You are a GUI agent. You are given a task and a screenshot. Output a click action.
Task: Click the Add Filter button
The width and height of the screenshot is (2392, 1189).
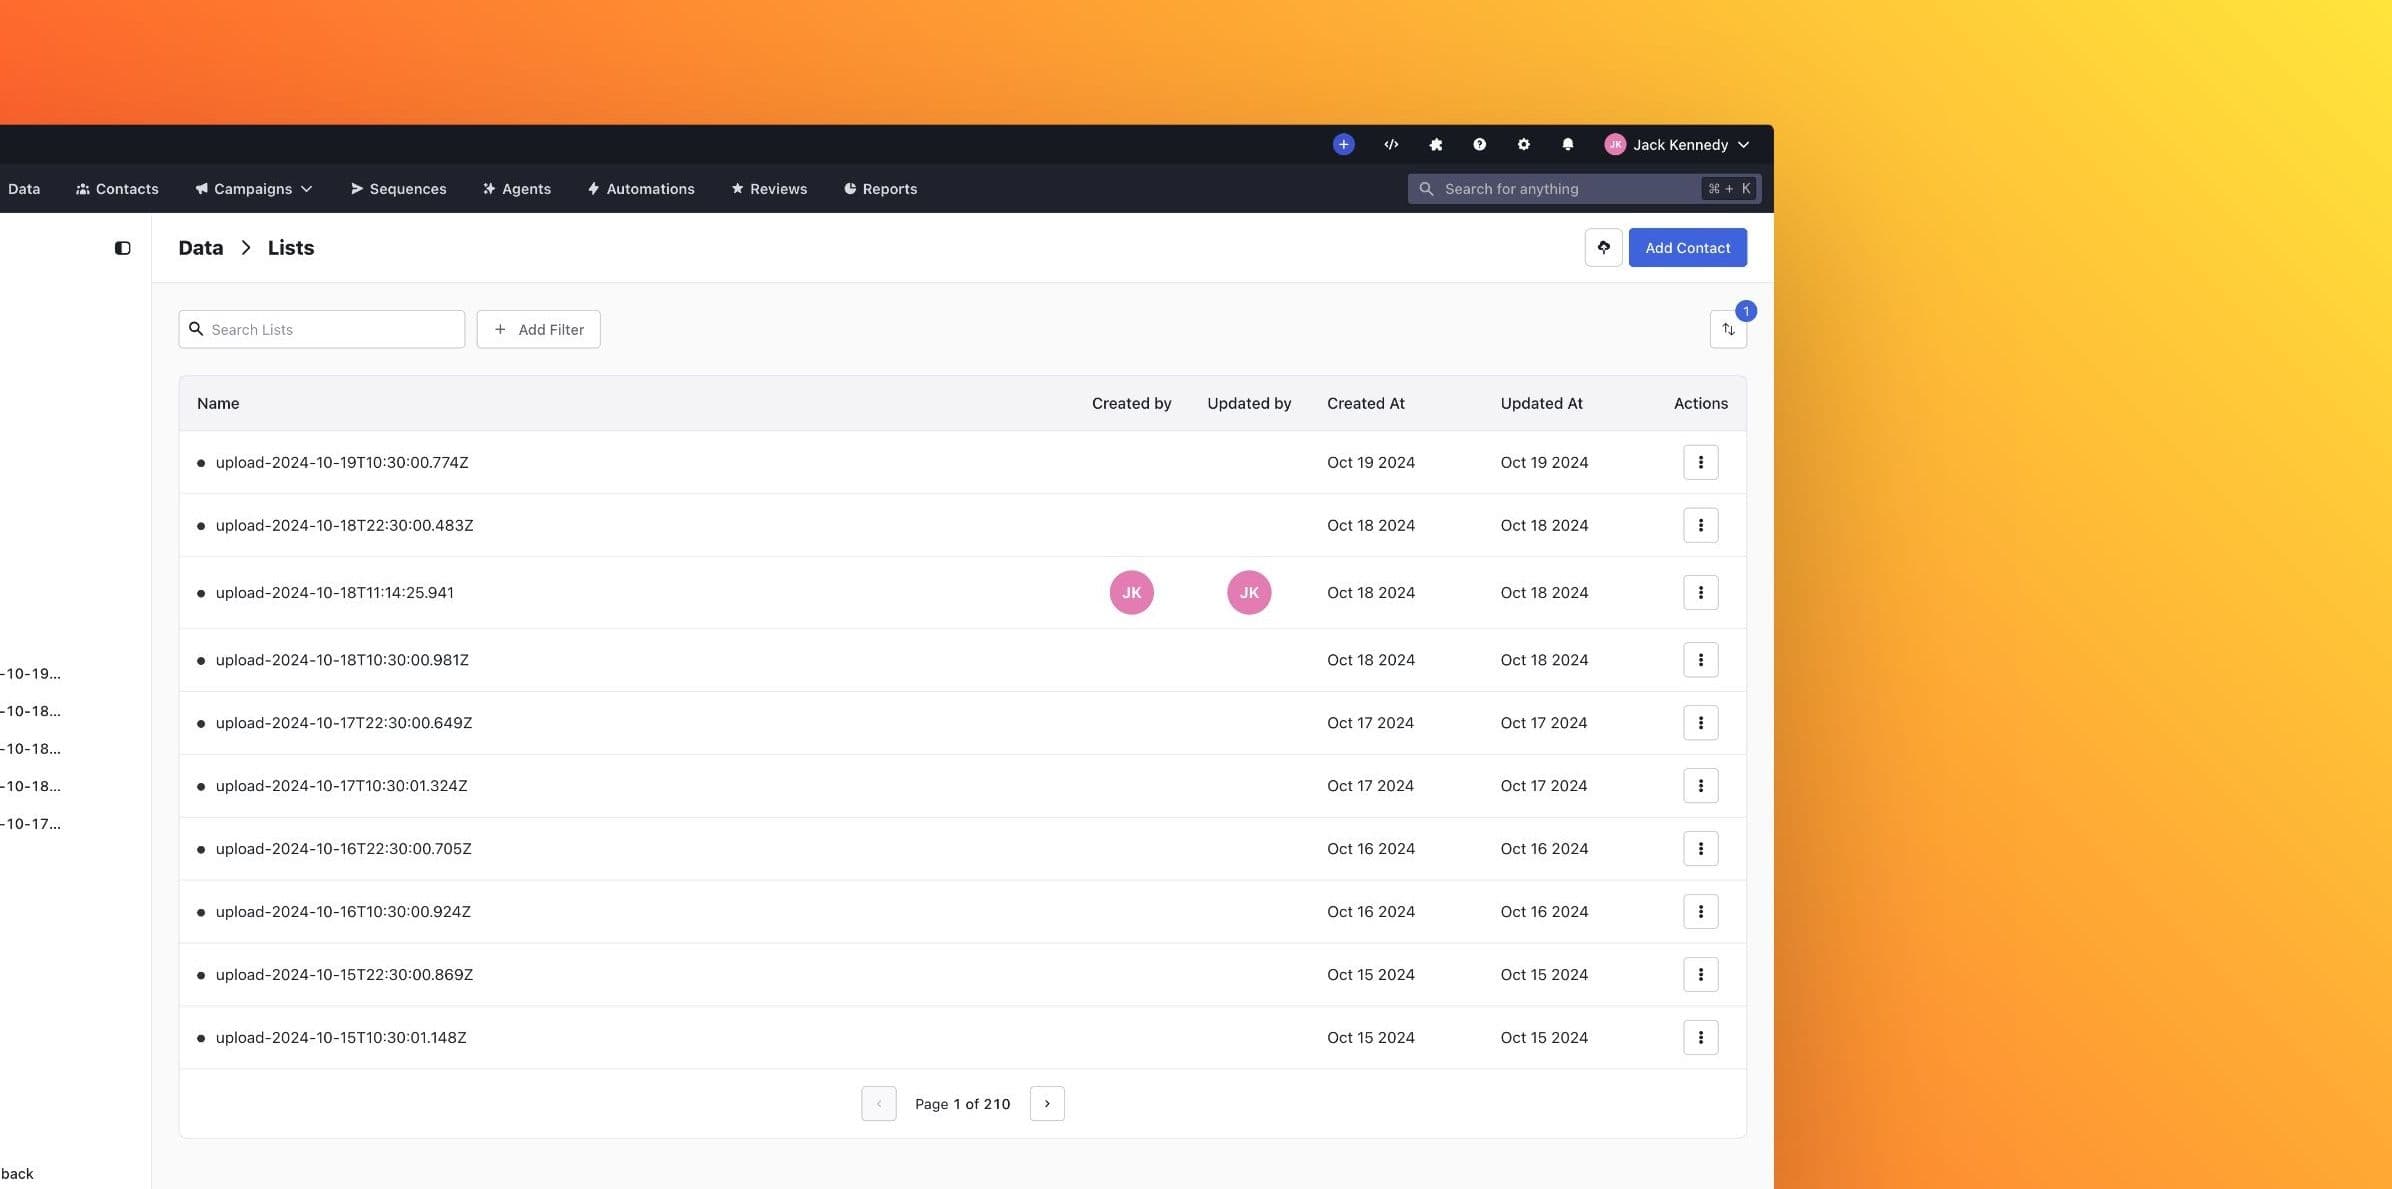tap(538, 329)
